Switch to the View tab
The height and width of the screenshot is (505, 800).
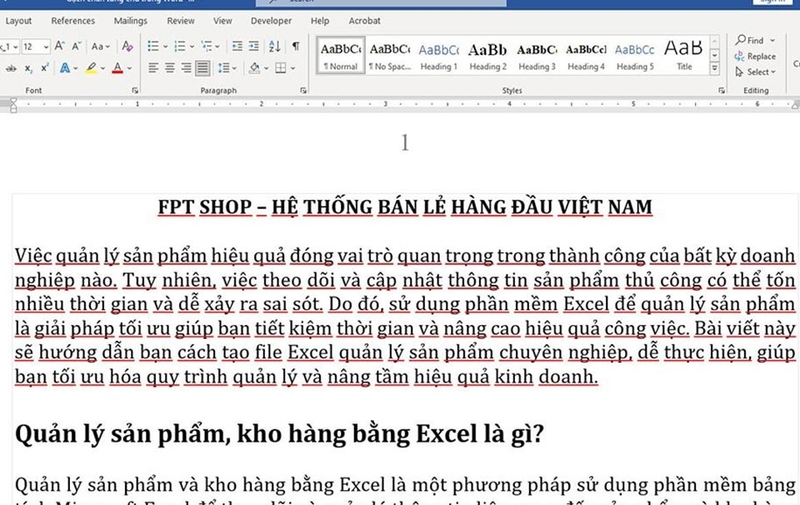point(222,21)
